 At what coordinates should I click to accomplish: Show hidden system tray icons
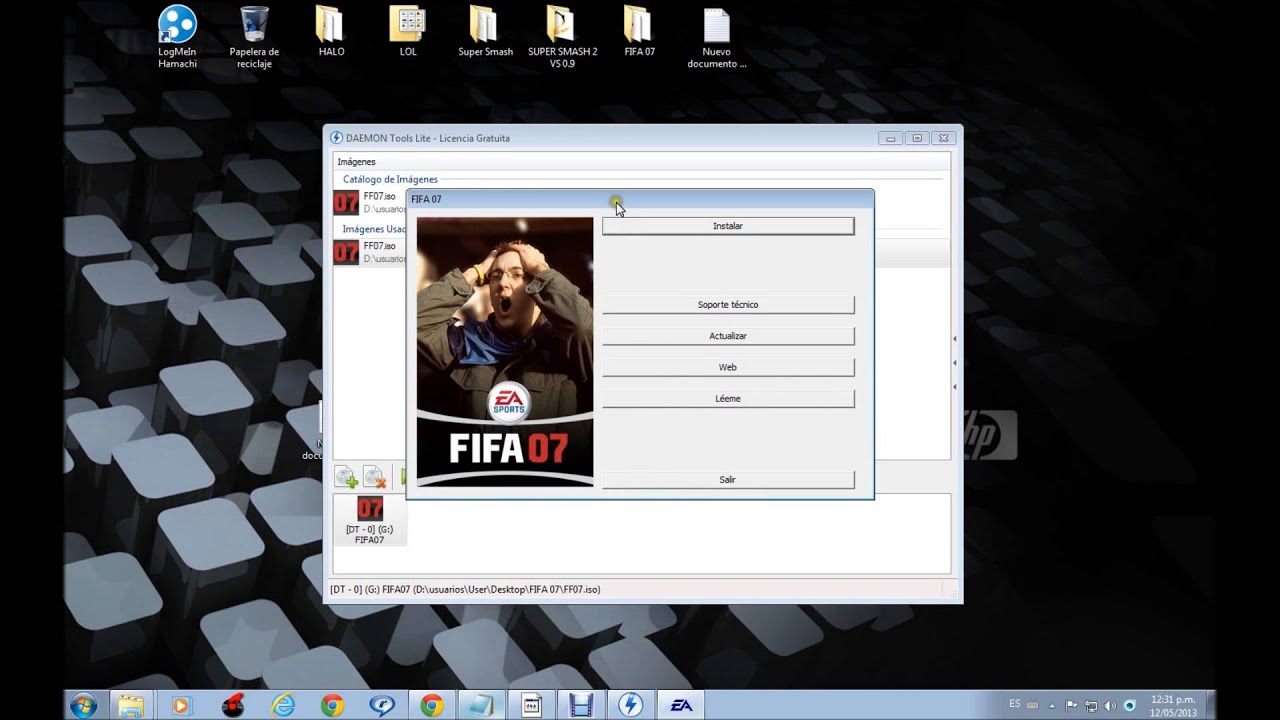pos(1054,705)
